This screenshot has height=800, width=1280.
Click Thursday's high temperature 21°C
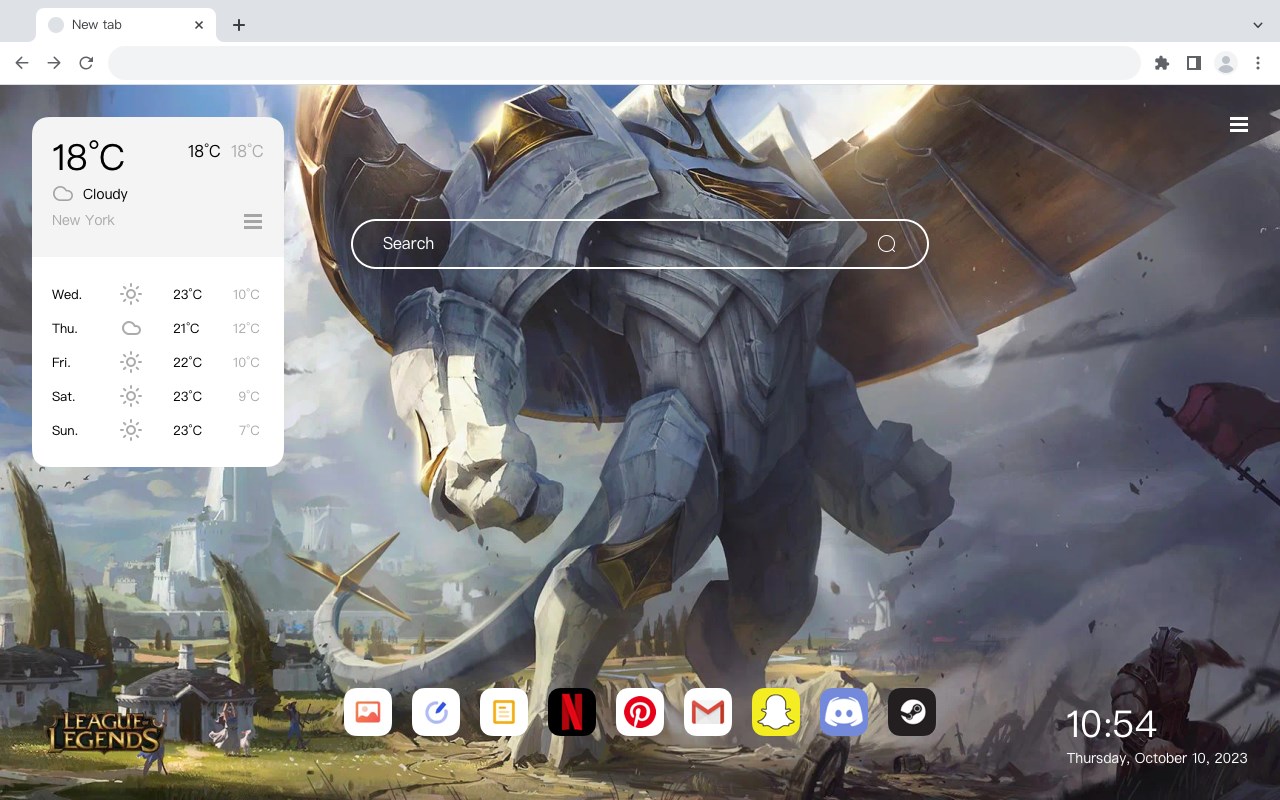click(x=187, y=328)
